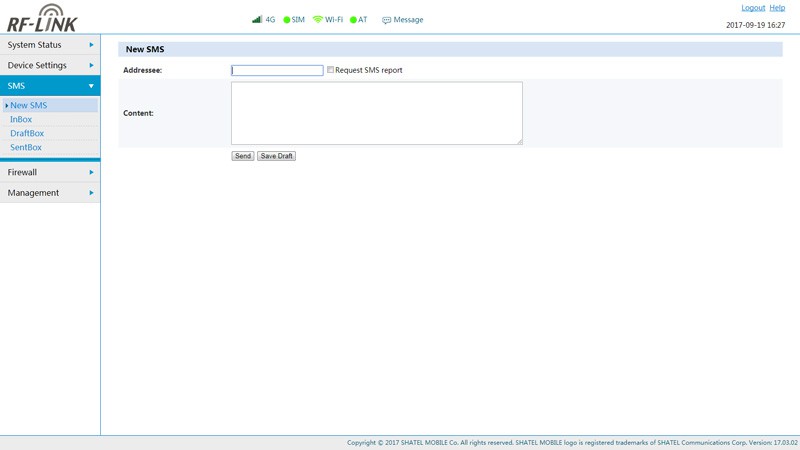Click the 4G signal strength icon
Image resolution: width=800 pixels, height=450 pixels.
[x=257, y=19]
